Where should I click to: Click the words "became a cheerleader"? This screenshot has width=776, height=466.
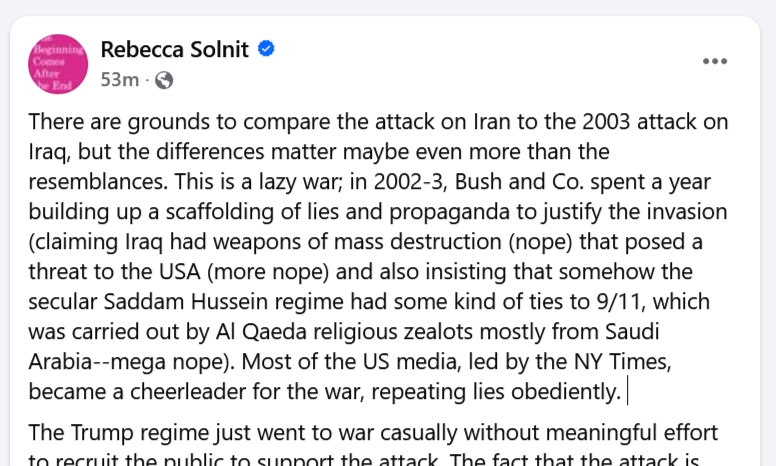pos(118,392)
